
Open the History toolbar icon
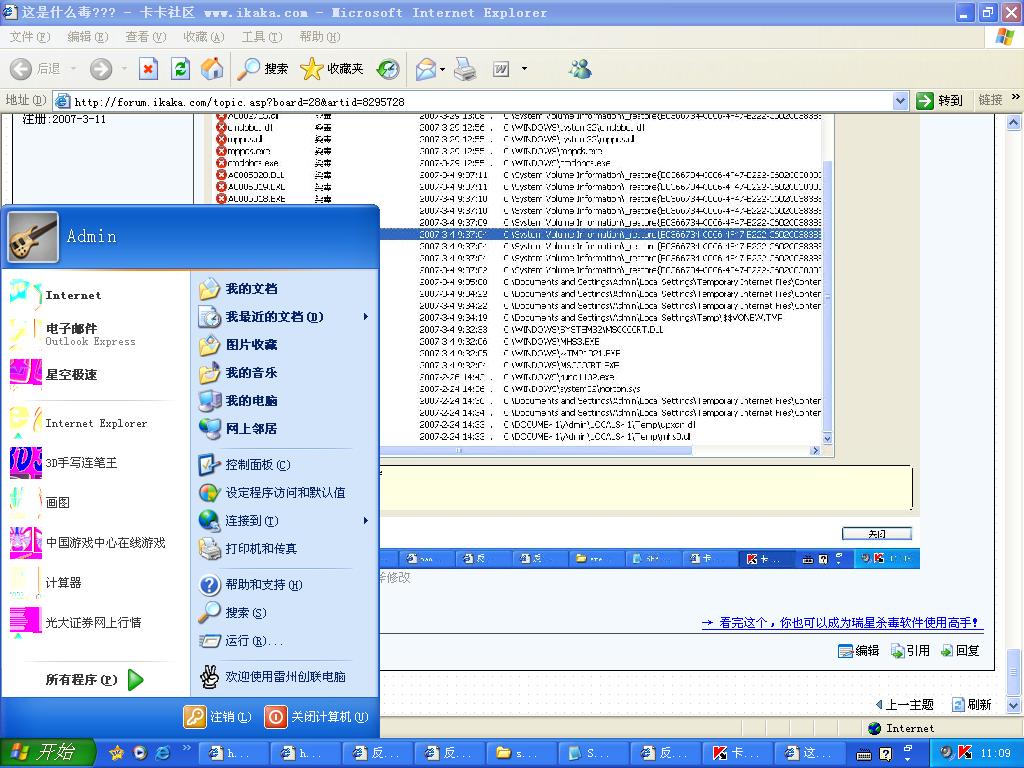[388, 69]
